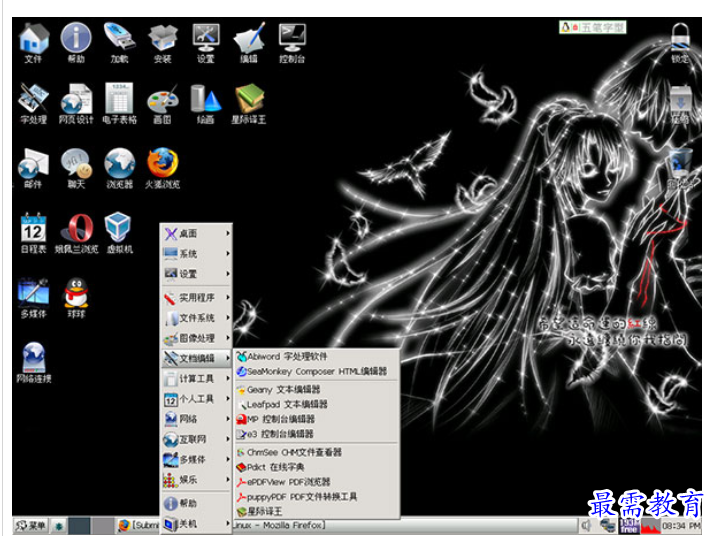Launch the 控制台 terminal desktop icon

point(292,43)
